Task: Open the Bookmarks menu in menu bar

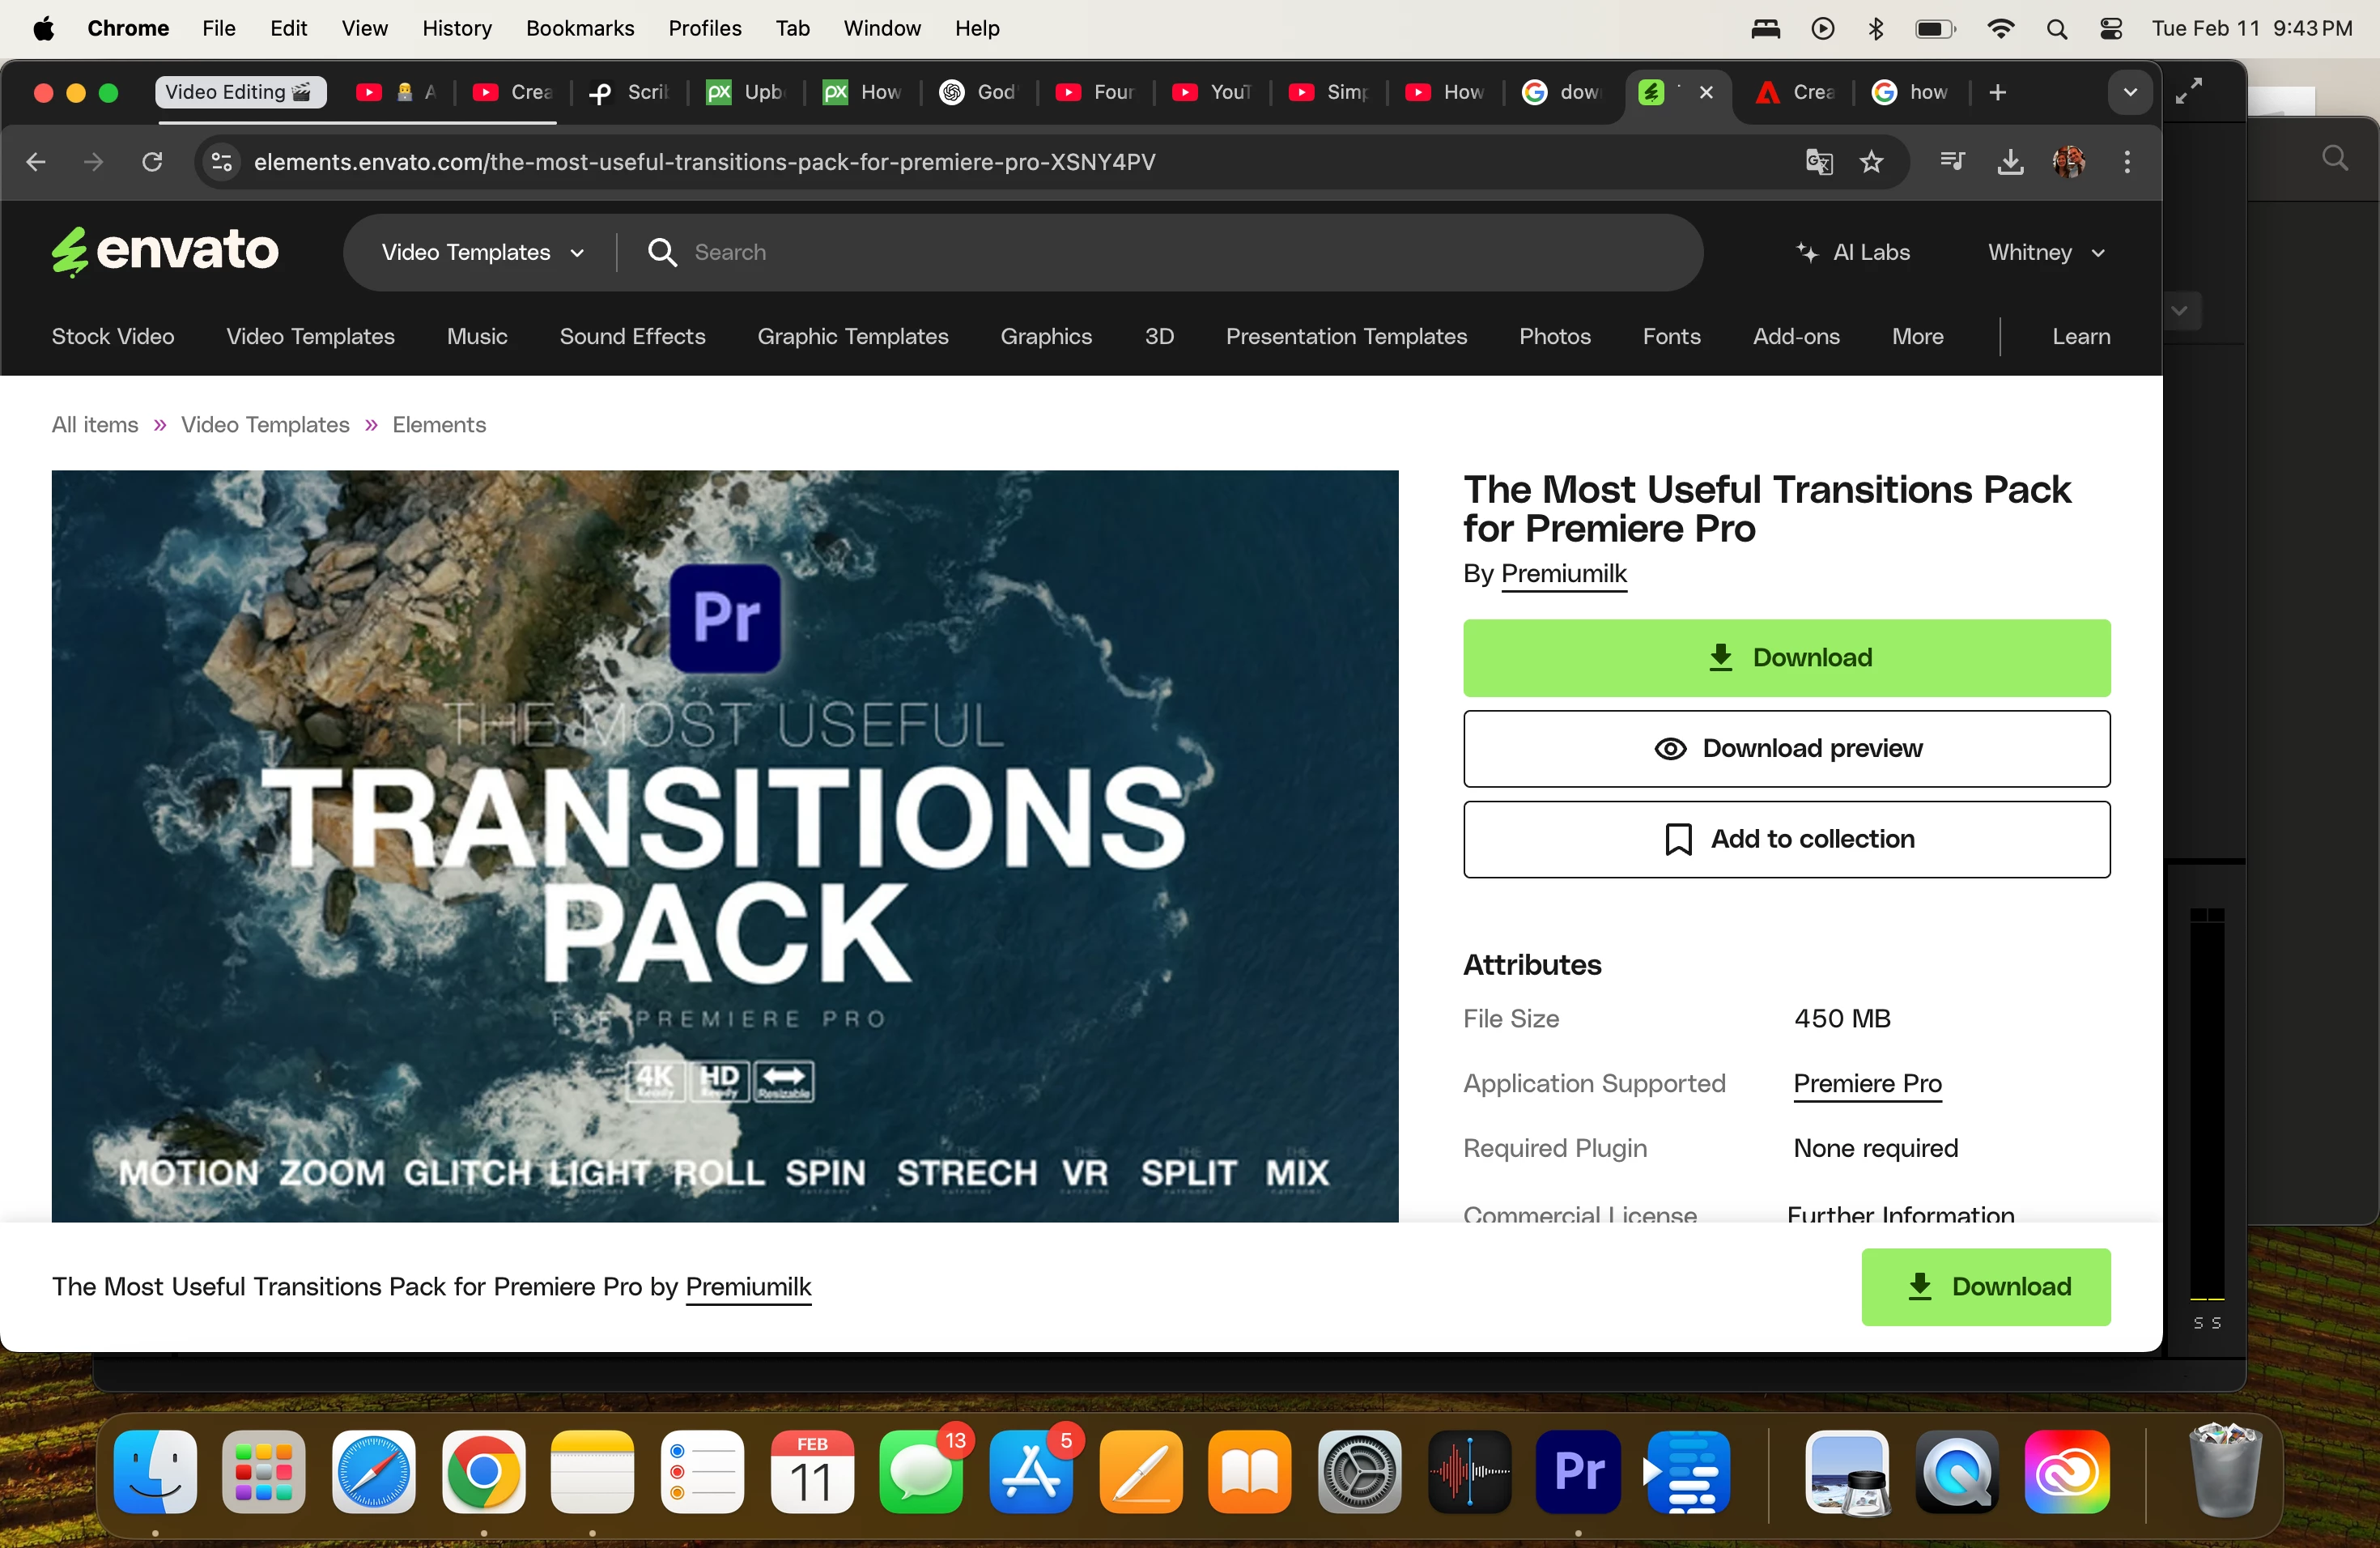Action: (580, 29)
